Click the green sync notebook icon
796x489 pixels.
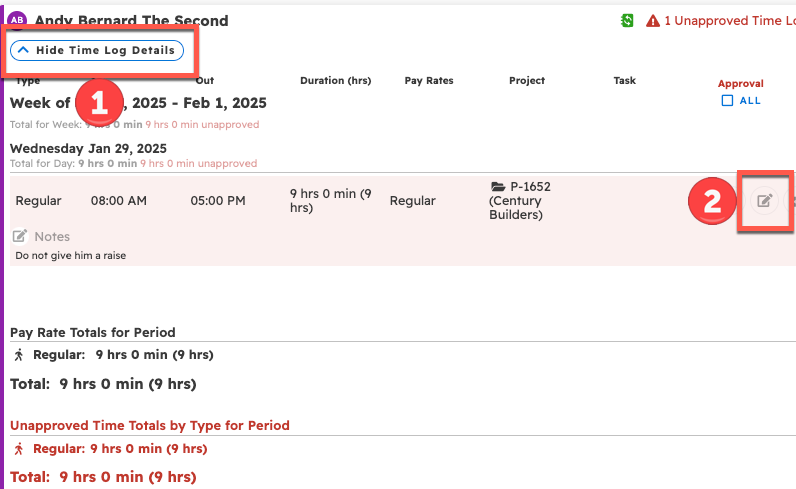click(x=627, y=21)
